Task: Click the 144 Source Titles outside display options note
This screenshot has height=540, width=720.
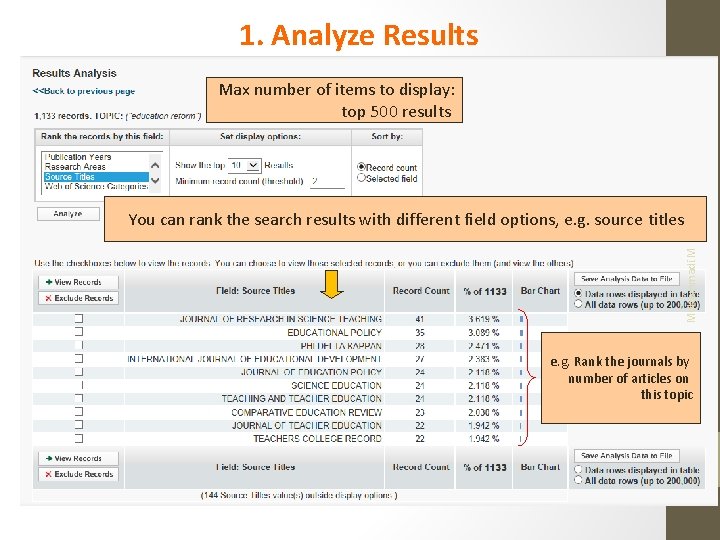Action: point(299,495)
